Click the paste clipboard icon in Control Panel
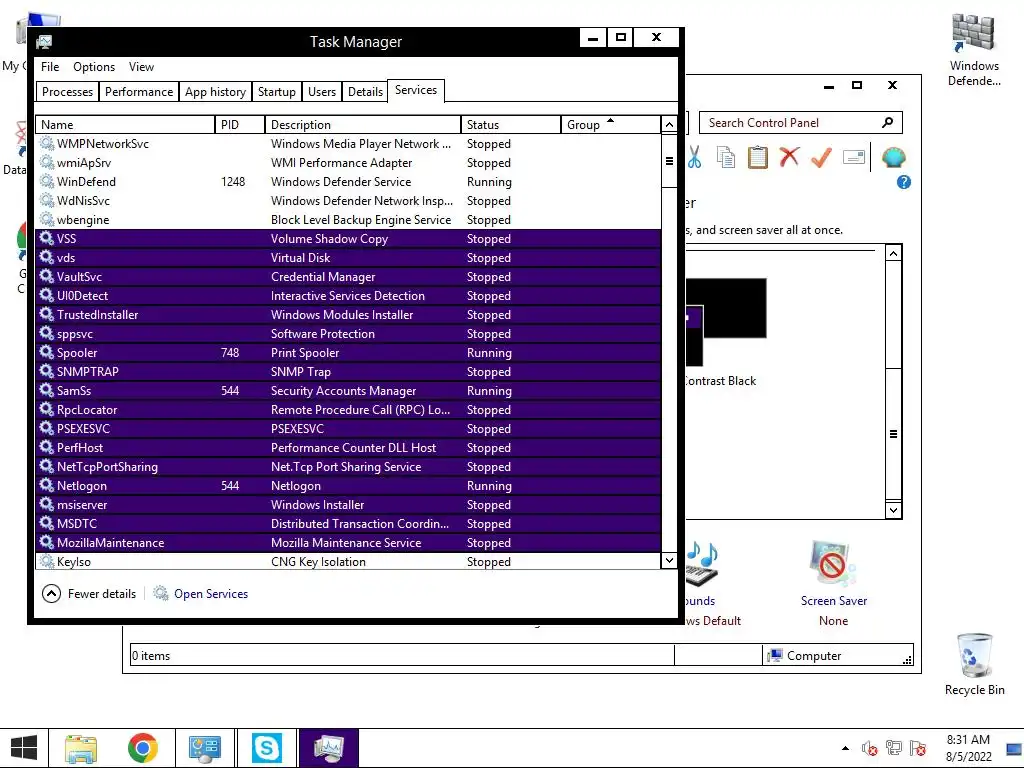 click(x=758, y=157)
